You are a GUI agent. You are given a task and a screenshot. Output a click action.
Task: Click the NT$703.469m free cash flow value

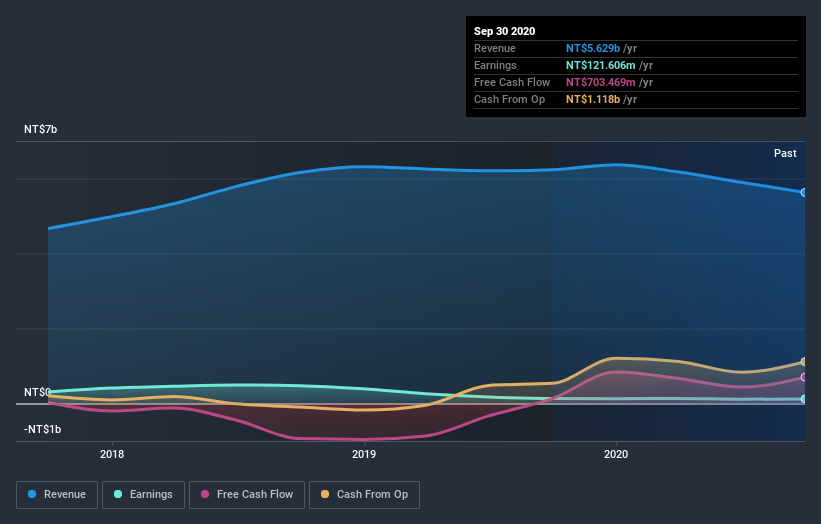click(601, 82)
